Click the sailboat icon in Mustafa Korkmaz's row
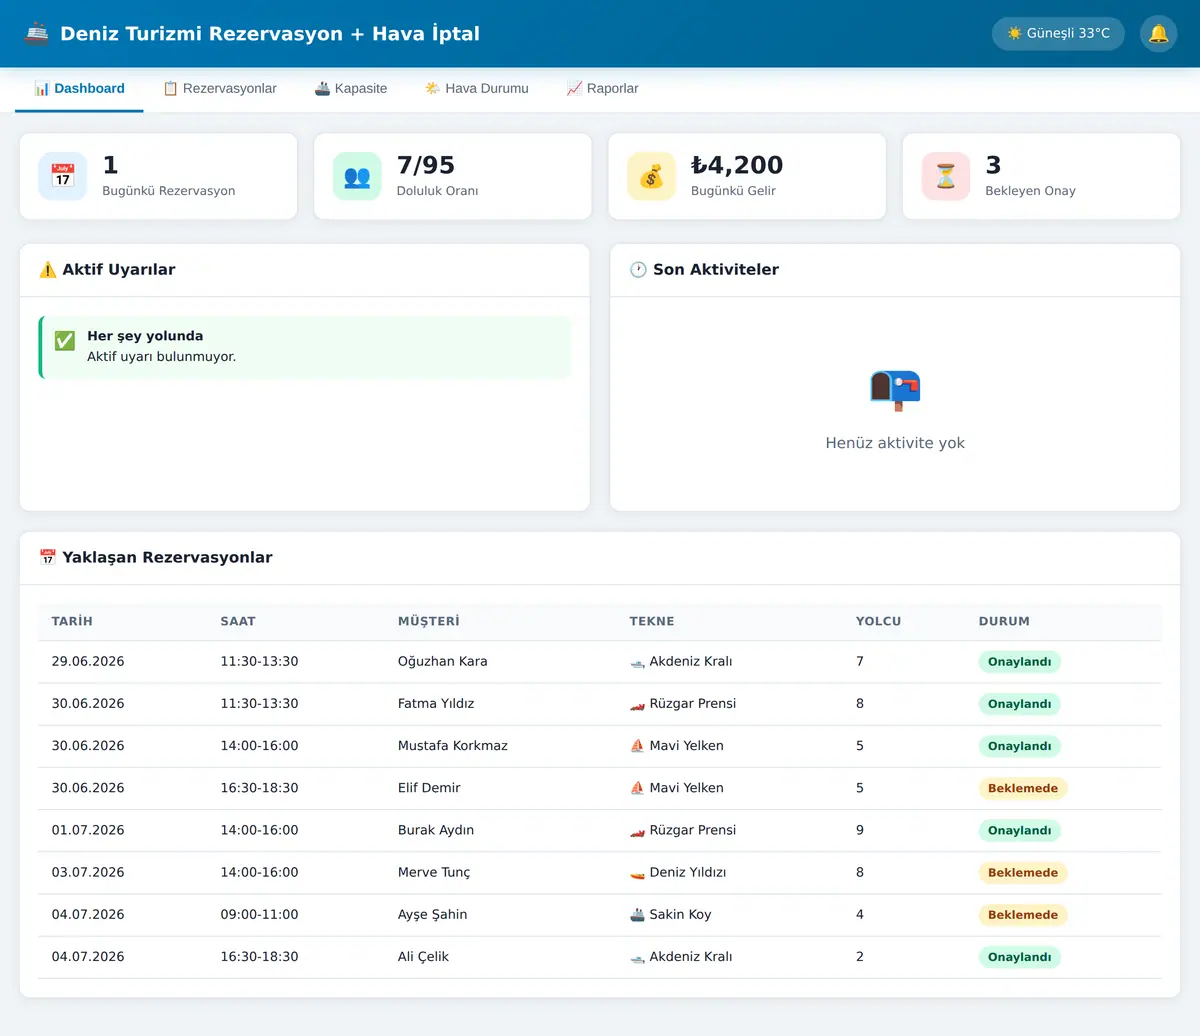1200x1036 pixels. point(637,746)
